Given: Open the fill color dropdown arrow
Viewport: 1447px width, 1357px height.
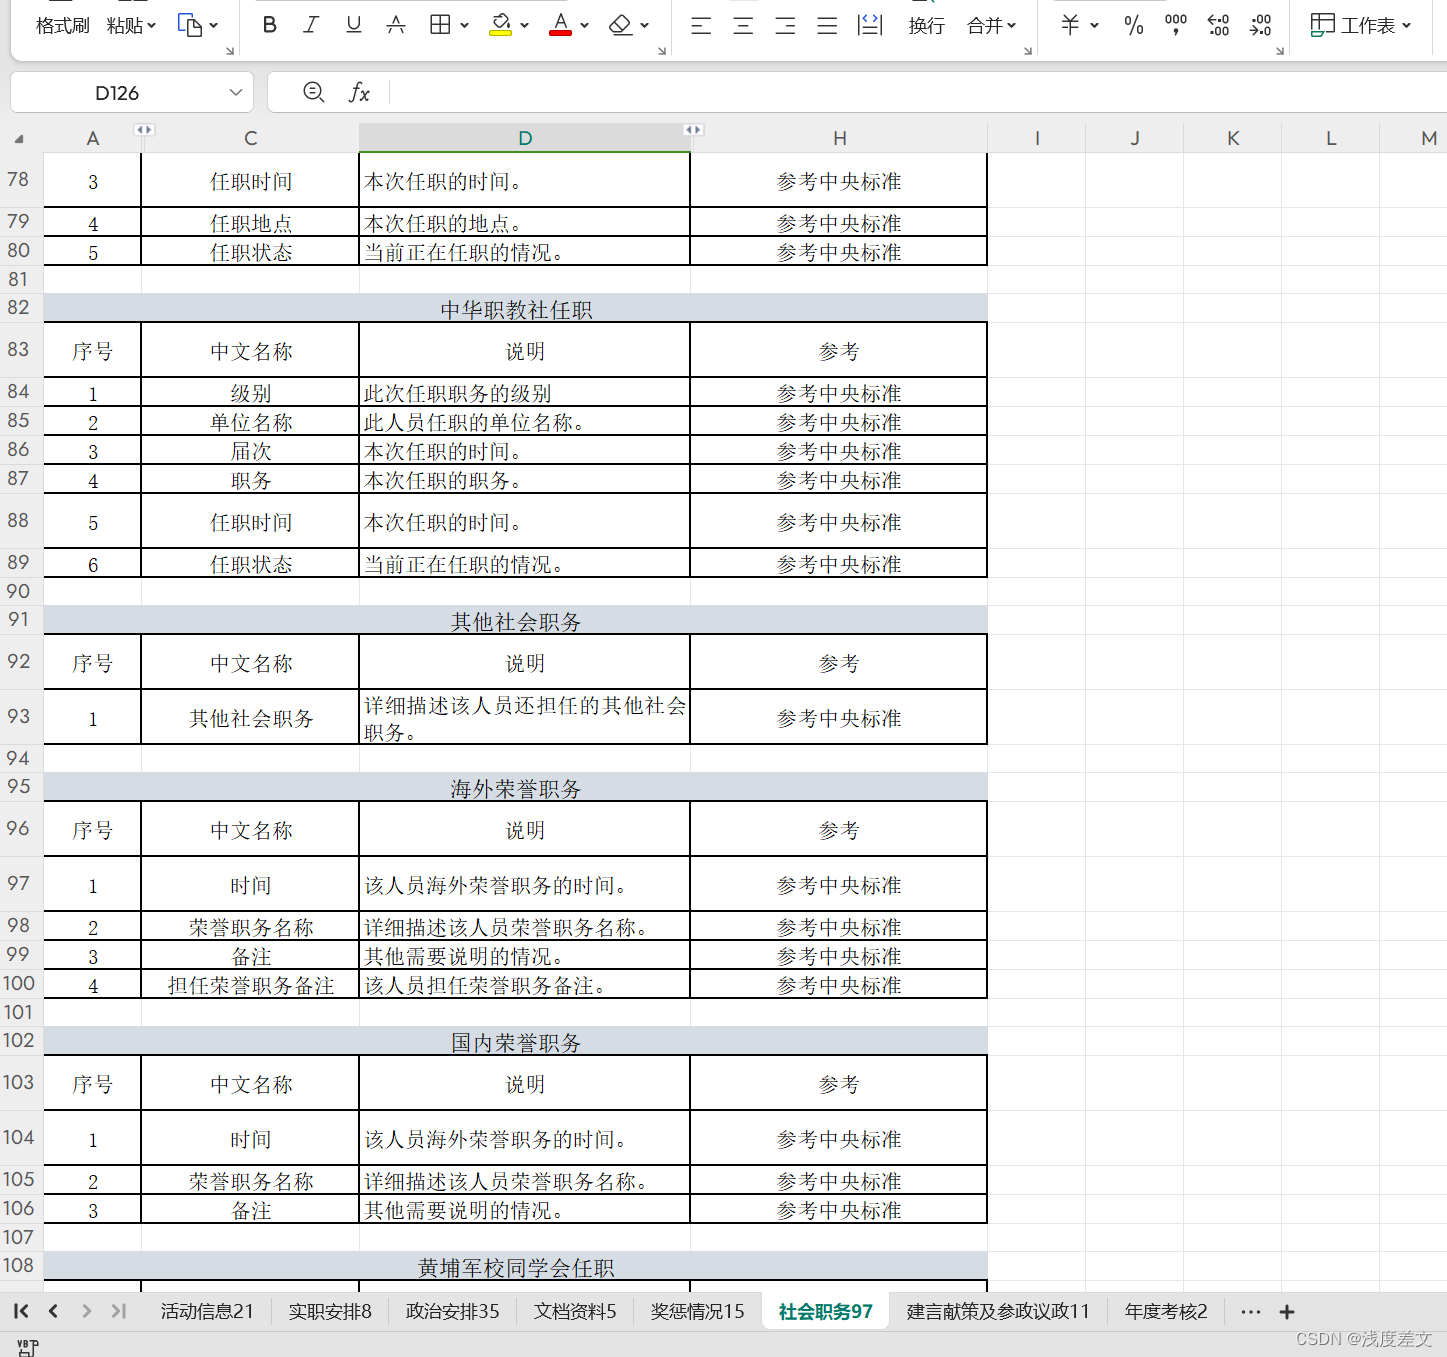Looking at the screenshot, I should click(x=524, y=25).
